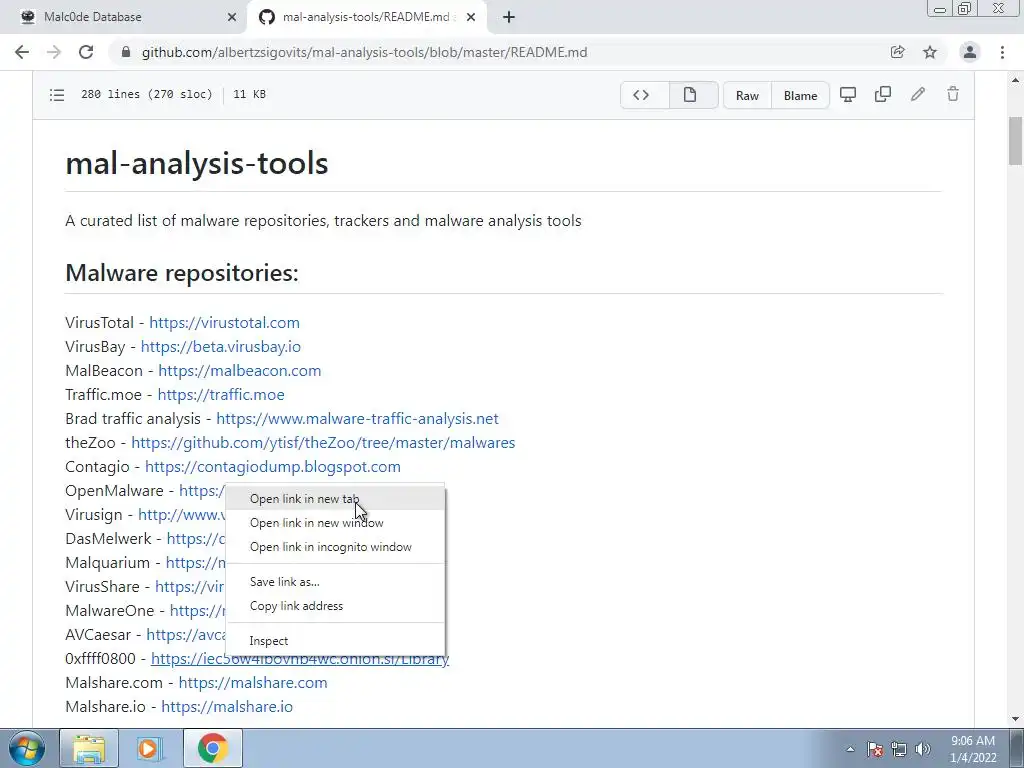1024x768 pixels.
Task: Open the virustotal.com link
Action: coord(225,323)
